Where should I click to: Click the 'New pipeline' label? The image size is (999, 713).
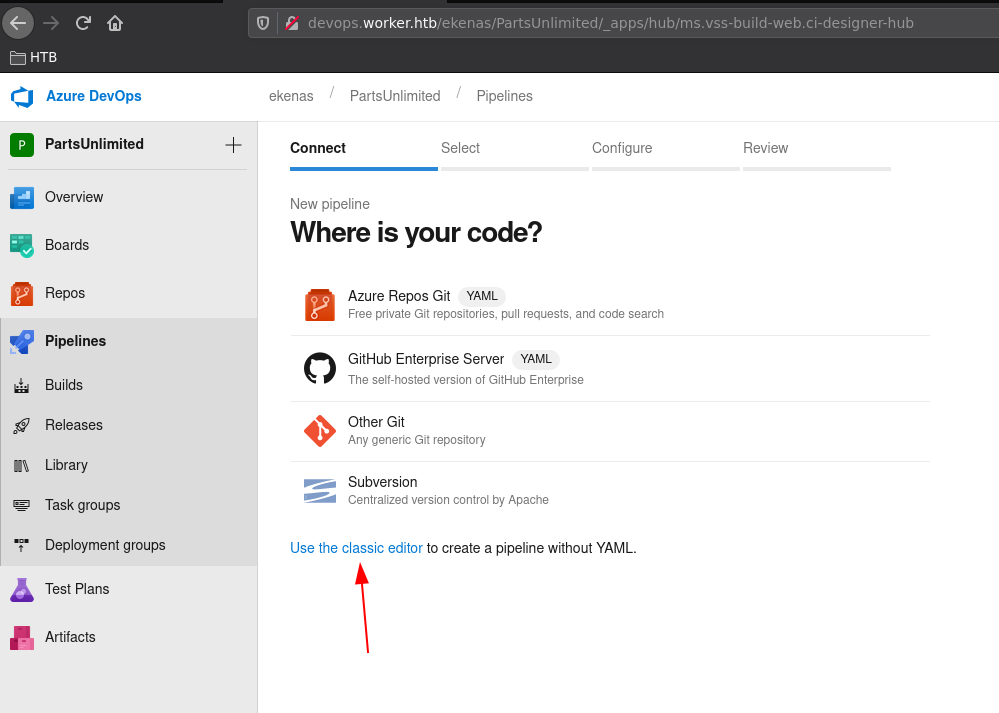(330, 204)
